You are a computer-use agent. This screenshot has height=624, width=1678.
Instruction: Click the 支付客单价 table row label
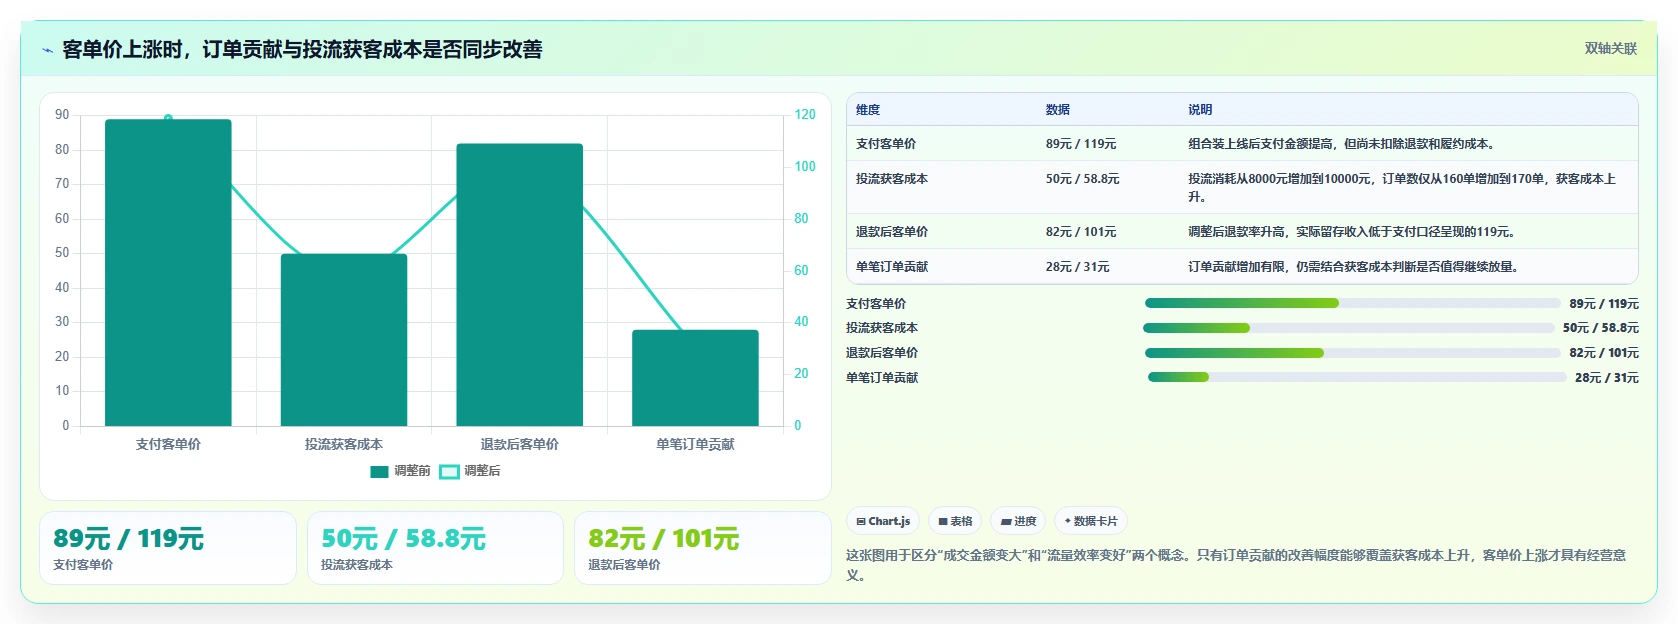tap(886, 144)
